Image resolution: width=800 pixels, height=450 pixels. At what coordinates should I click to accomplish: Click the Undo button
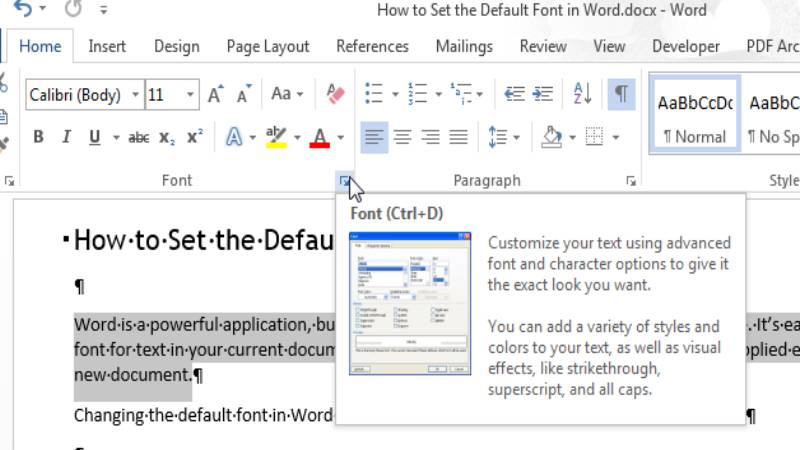(22, 11)
